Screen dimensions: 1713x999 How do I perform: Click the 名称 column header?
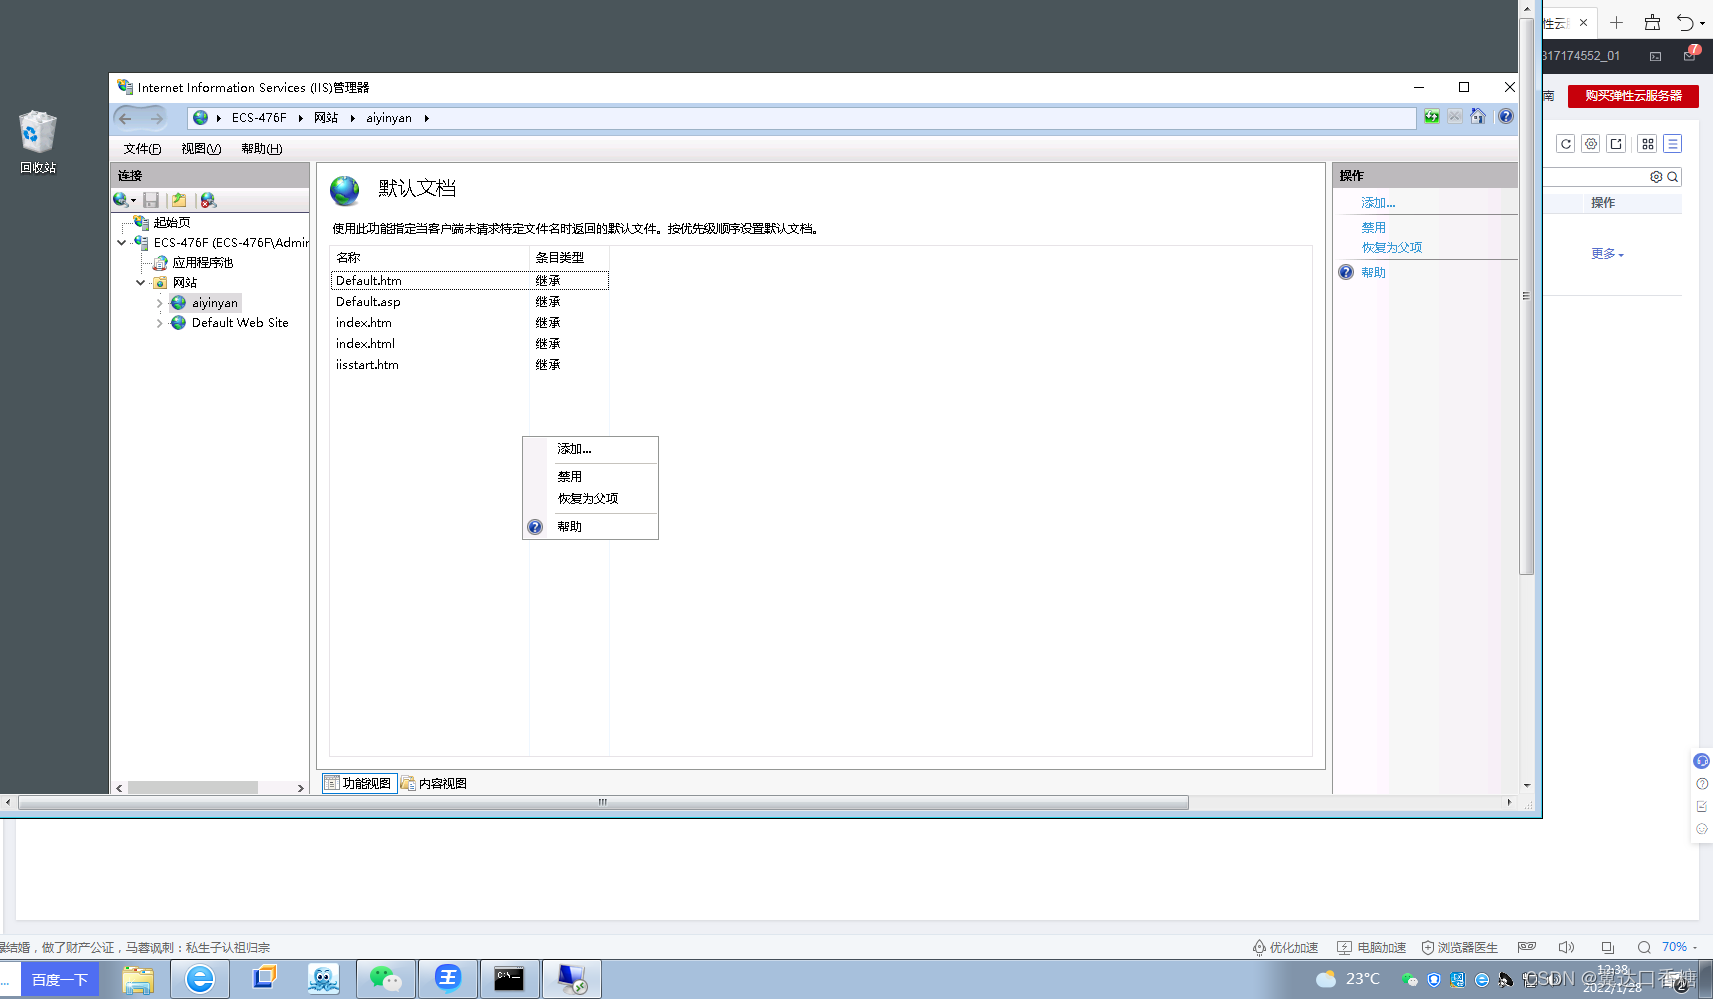[x=429, y=258]
